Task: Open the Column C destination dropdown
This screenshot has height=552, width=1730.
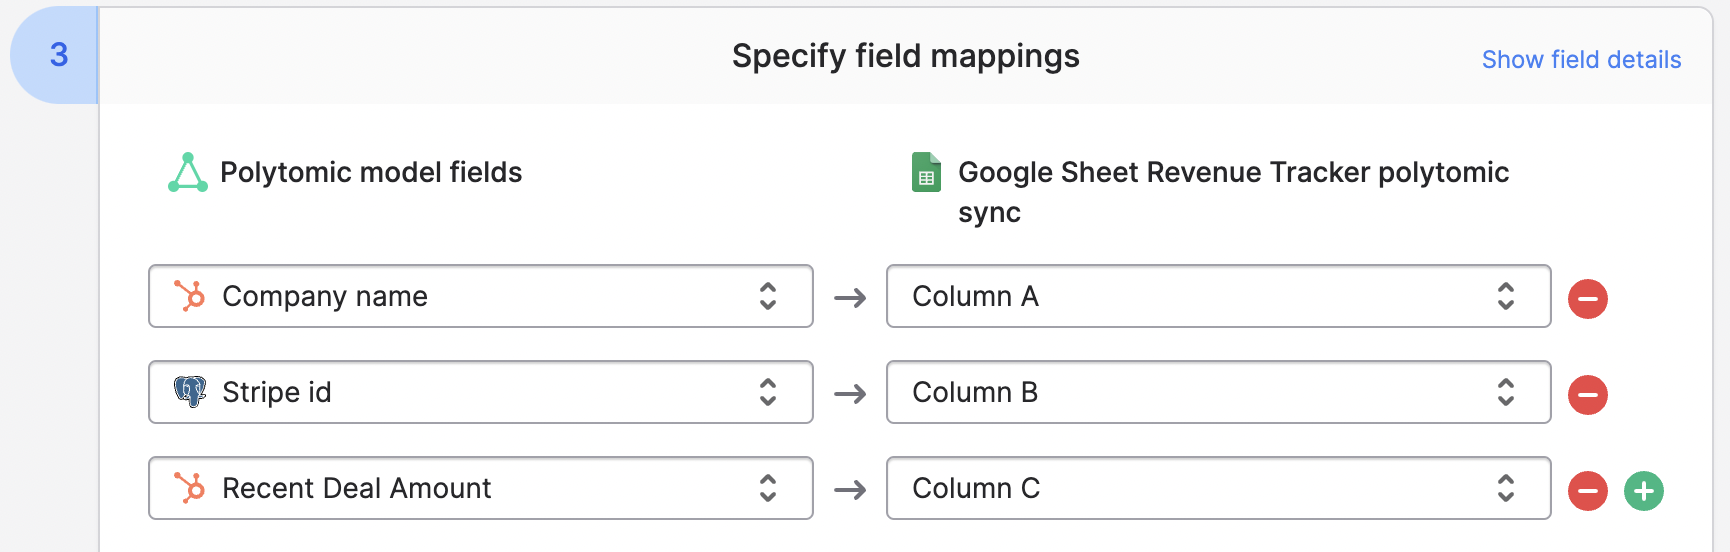Action: [1218, 488]
